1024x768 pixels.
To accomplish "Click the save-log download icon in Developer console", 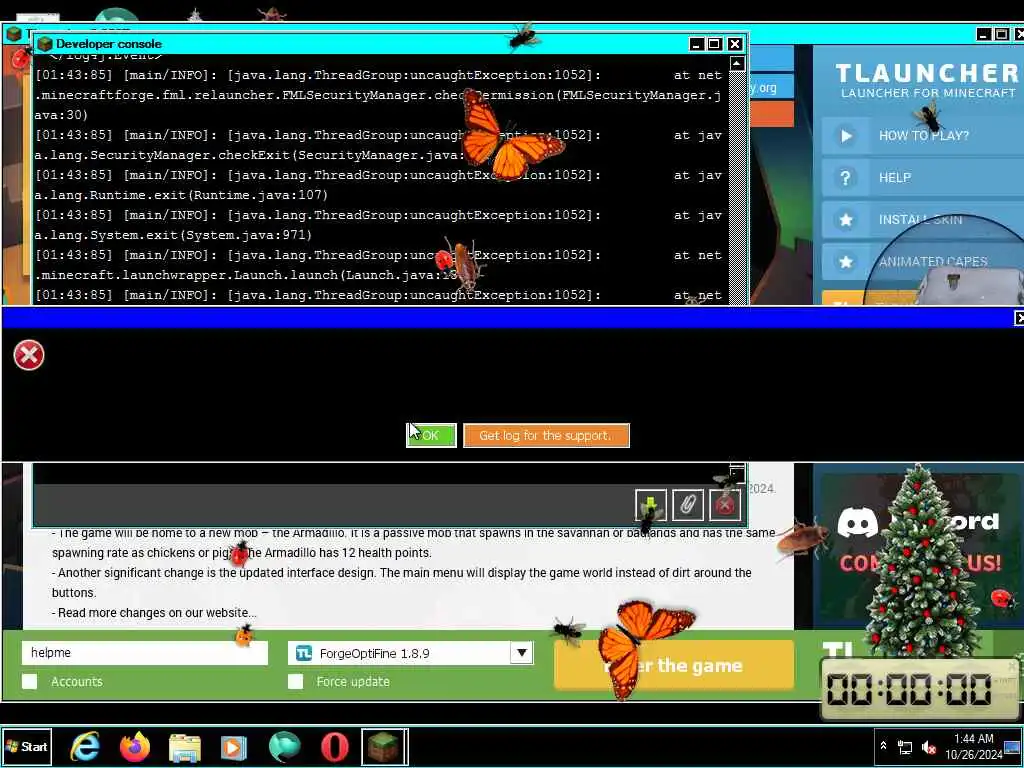I will click(x=650, y=505).
